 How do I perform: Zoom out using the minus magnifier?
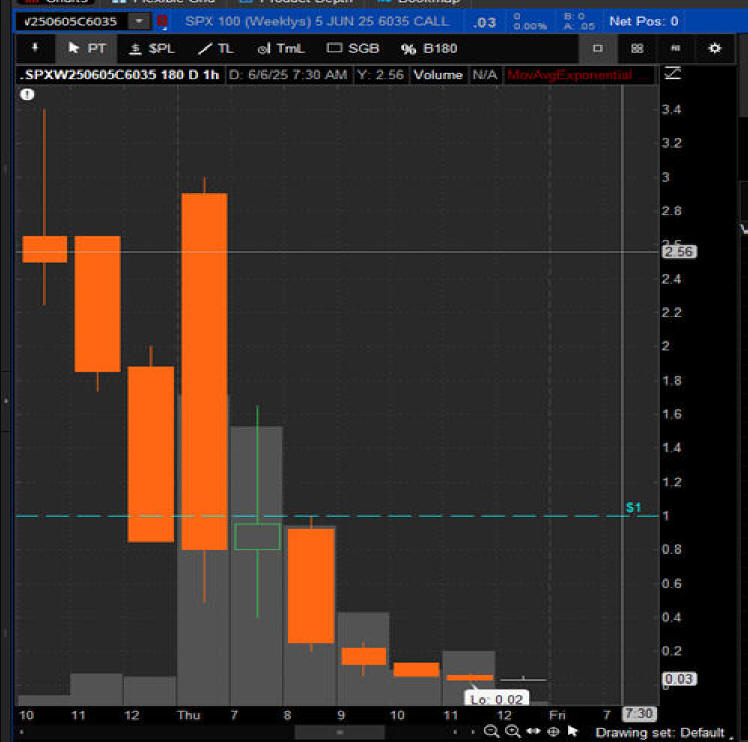click(491, 731)
